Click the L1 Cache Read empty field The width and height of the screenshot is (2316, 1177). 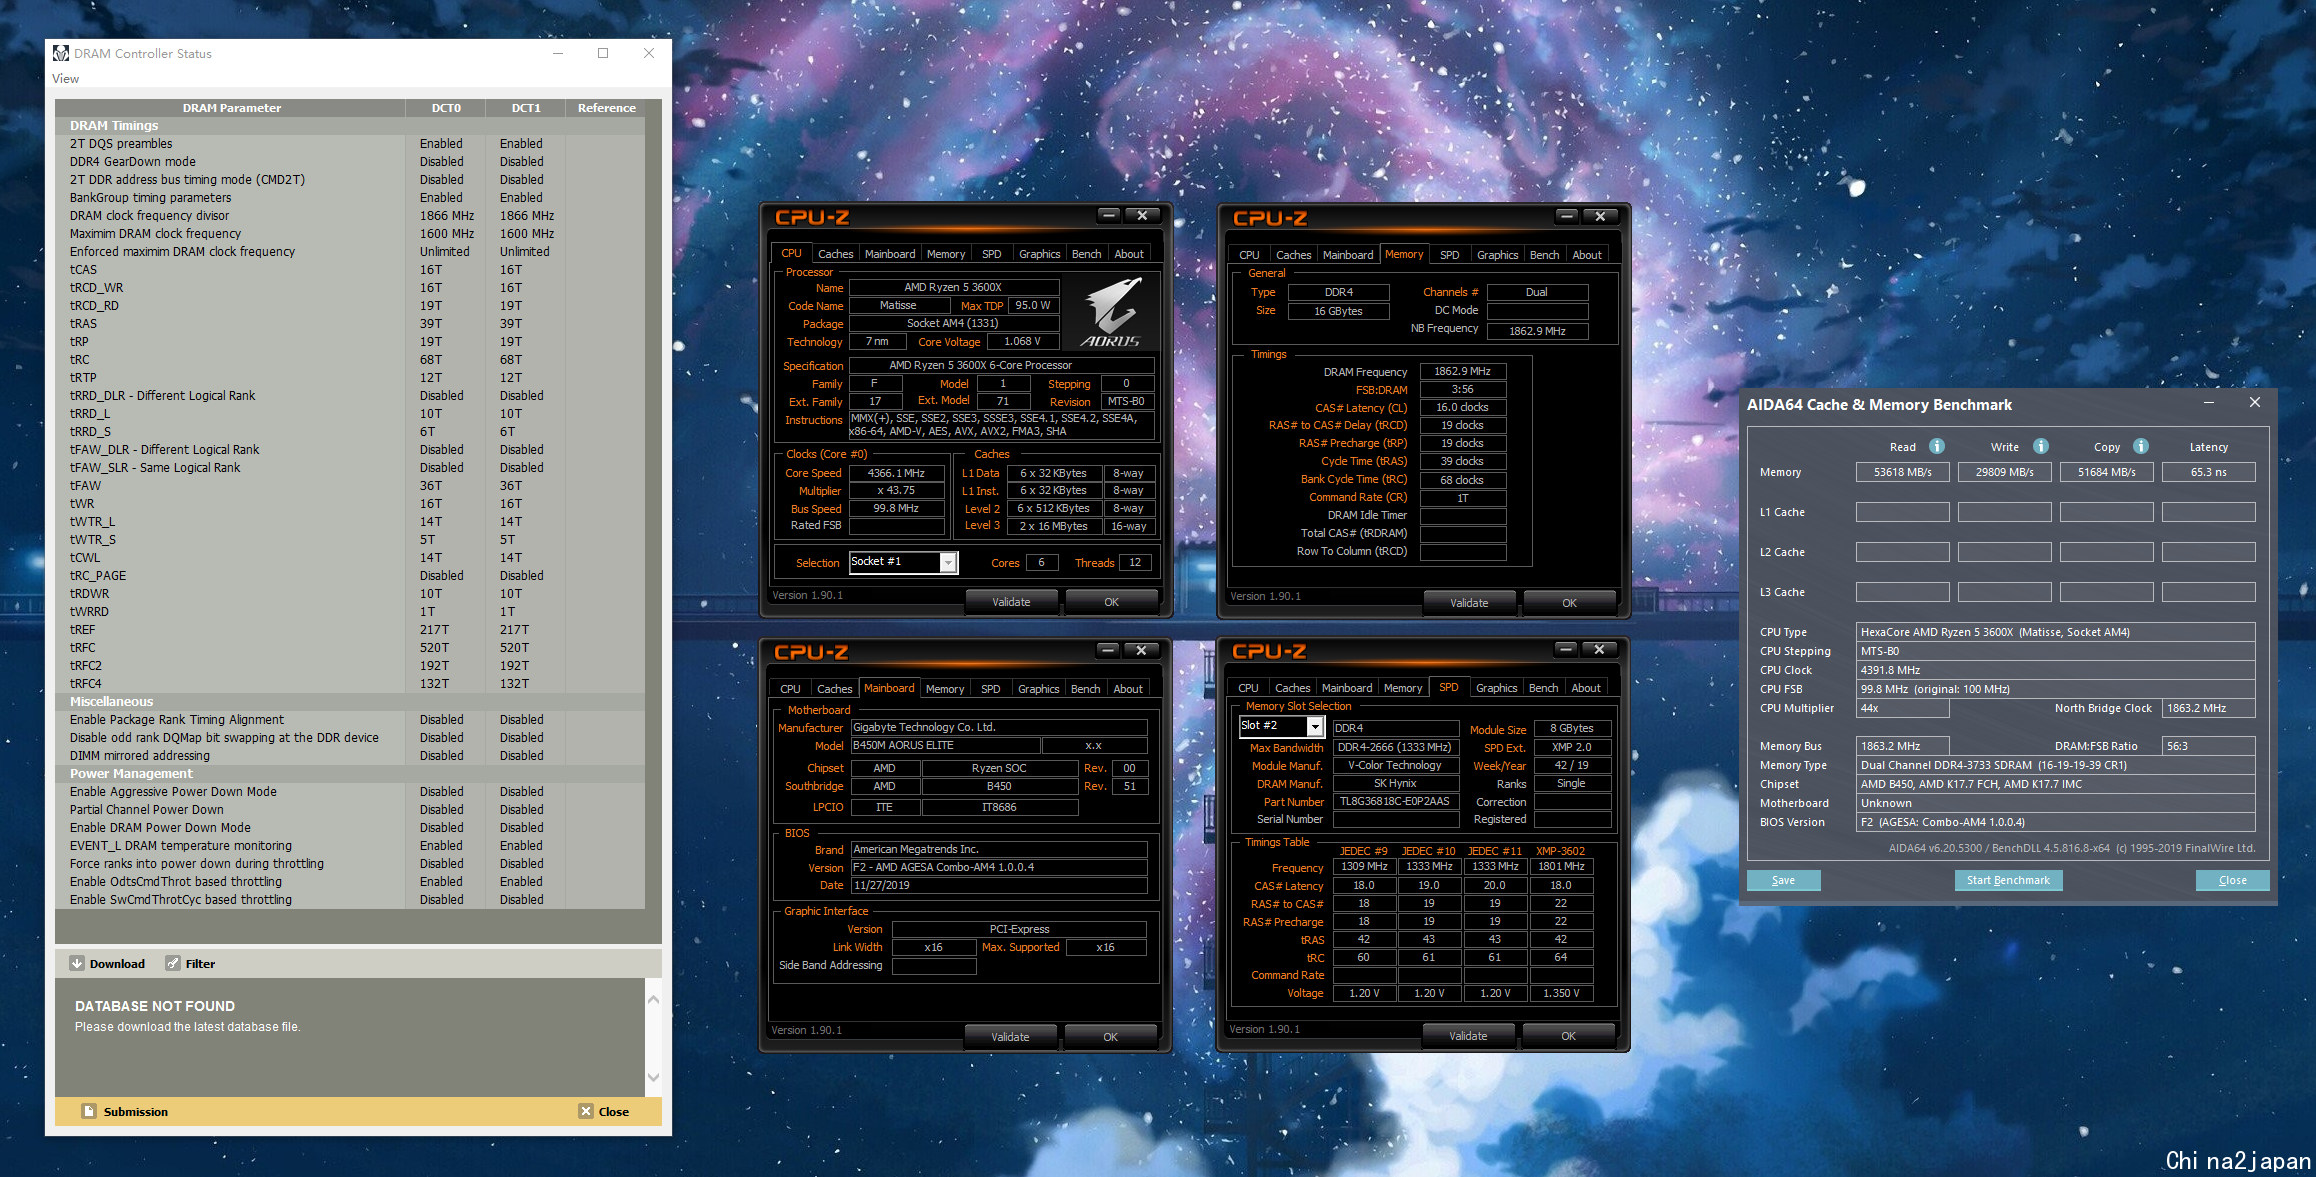click(1902, 512)
